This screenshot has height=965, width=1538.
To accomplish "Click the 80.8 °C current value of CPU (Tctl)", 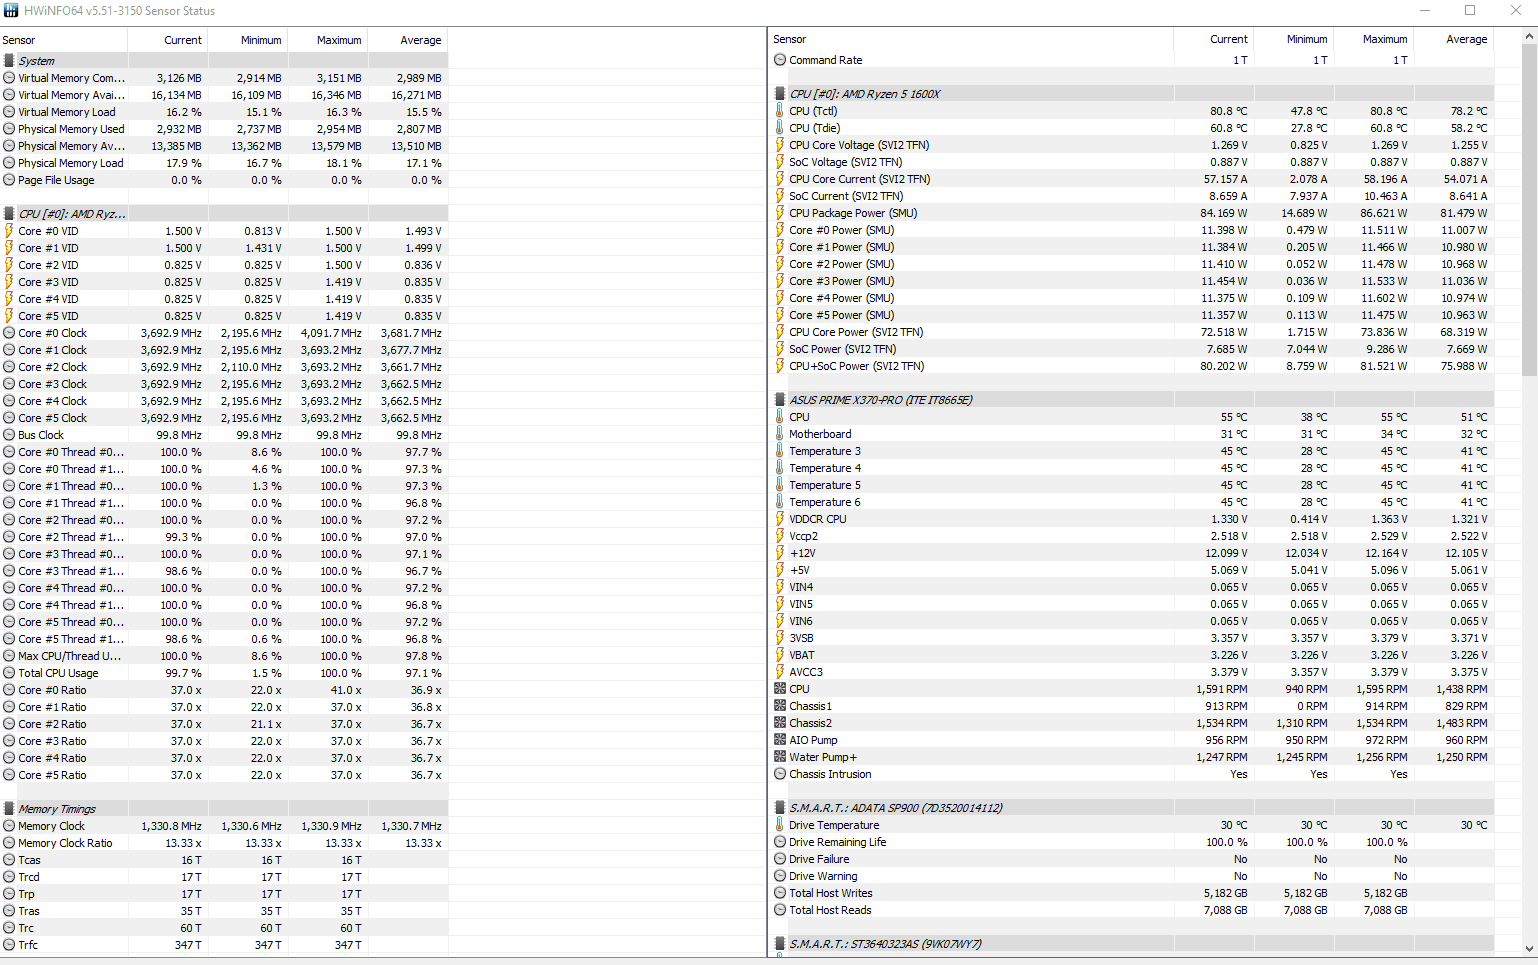I will (1228, 111).
